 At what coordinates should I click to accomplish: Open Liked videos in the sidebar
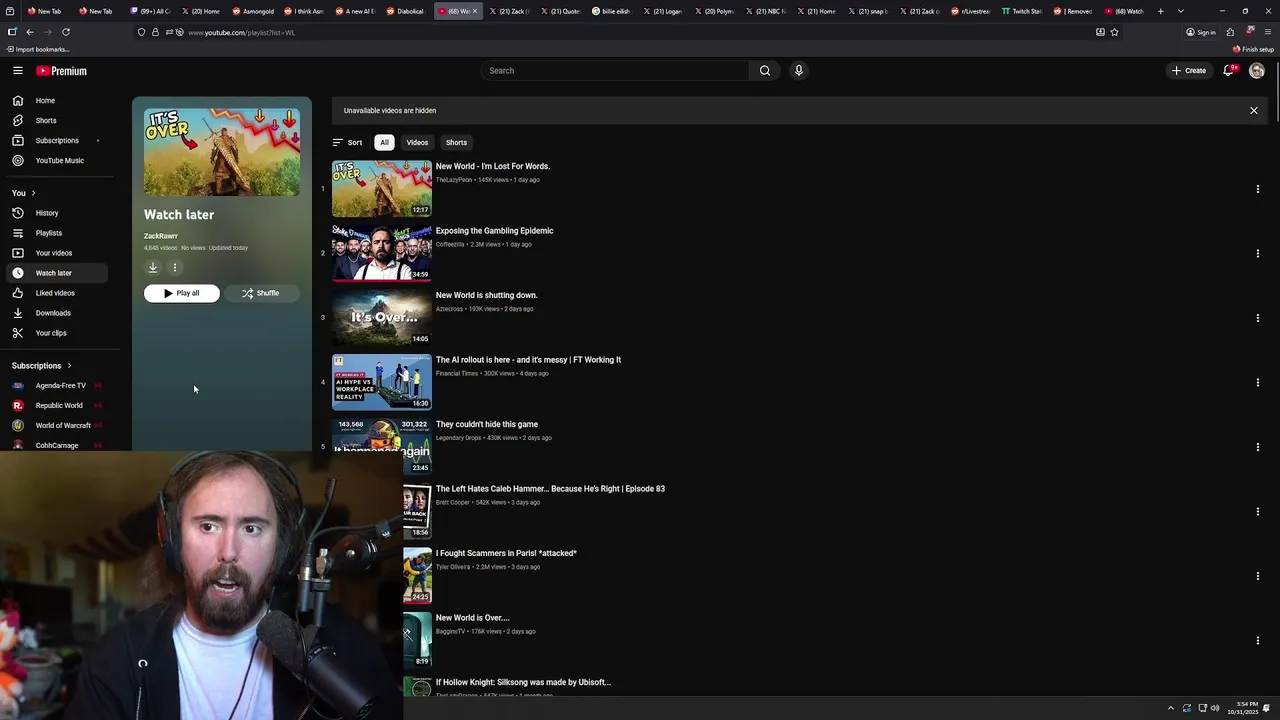click(55, 293)
